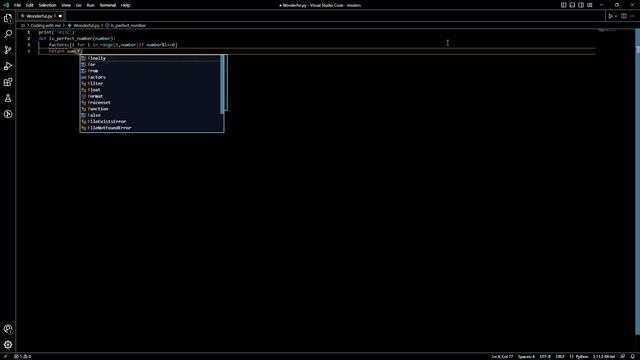Click 'Coding with me' breadcrumb folder
The width and height of the screenshot is (640, 360).
coord(45,25)
